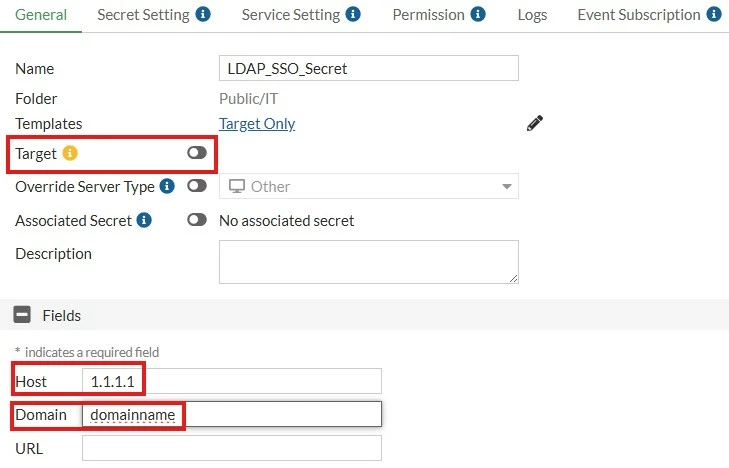The height and width of the screenshot is (468, 729).
Task: Open the server type dropdown showing Other
Action: [369, 186]
